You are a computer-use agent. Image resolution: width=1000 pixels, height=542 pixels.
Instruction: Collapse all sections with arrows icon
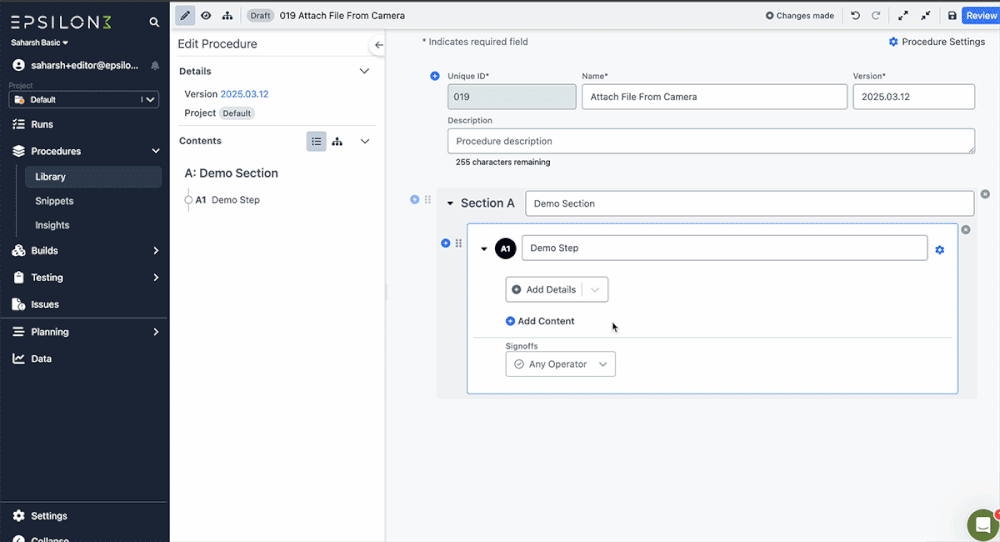tap(925, 15)
